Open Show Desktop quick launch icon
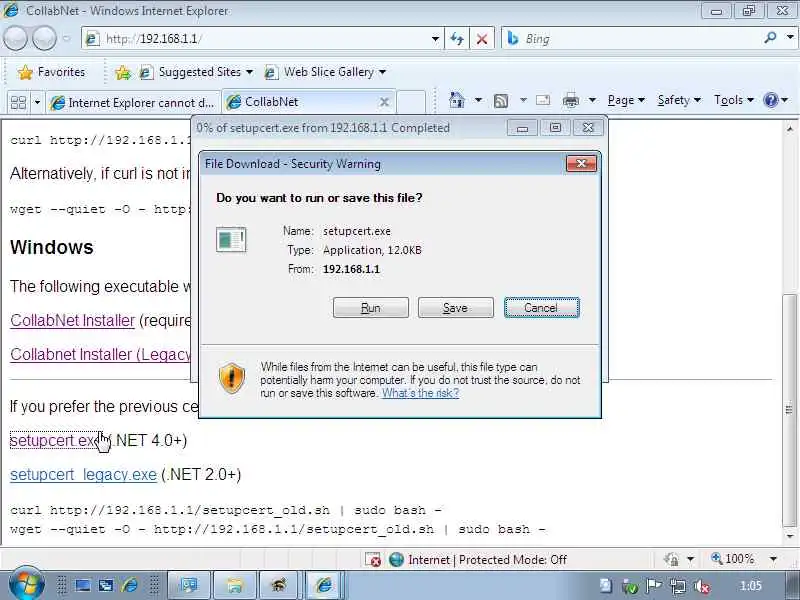Viewport: 800px width, 600px height. [x=82, y=585]
